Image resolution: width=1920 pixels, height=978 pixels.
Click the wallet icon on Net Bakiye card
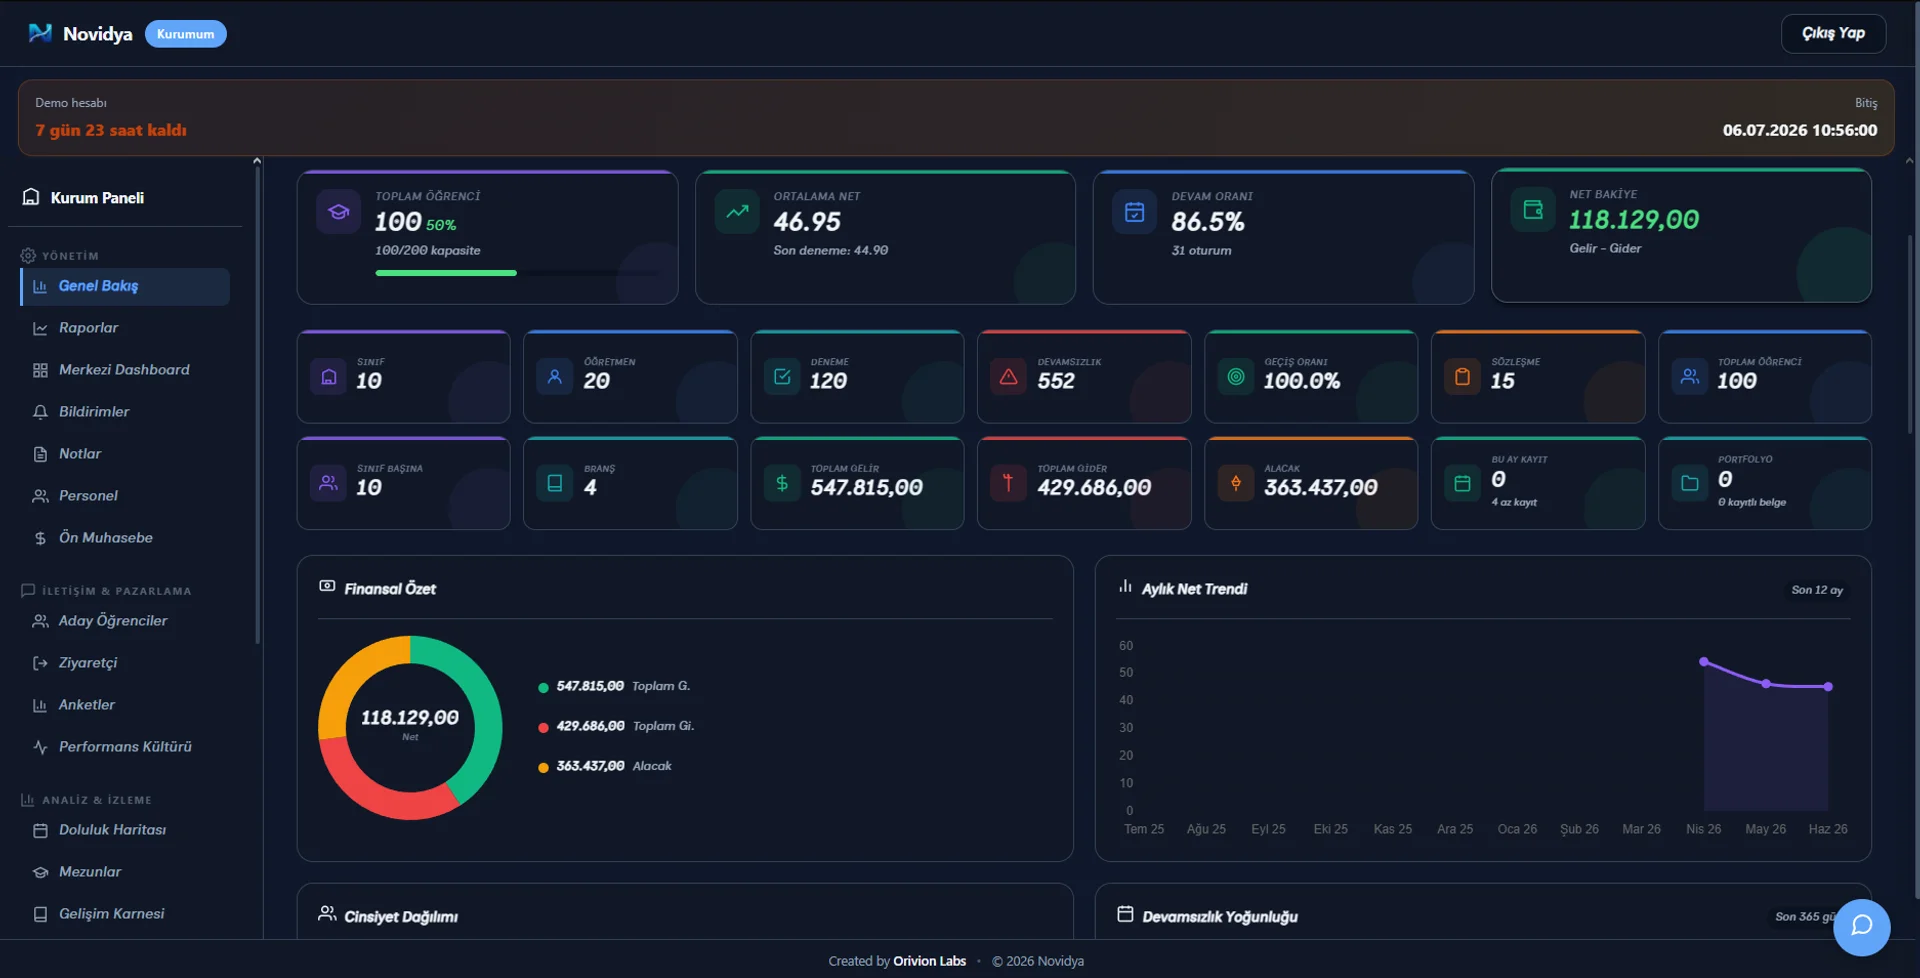[1532, 210]
